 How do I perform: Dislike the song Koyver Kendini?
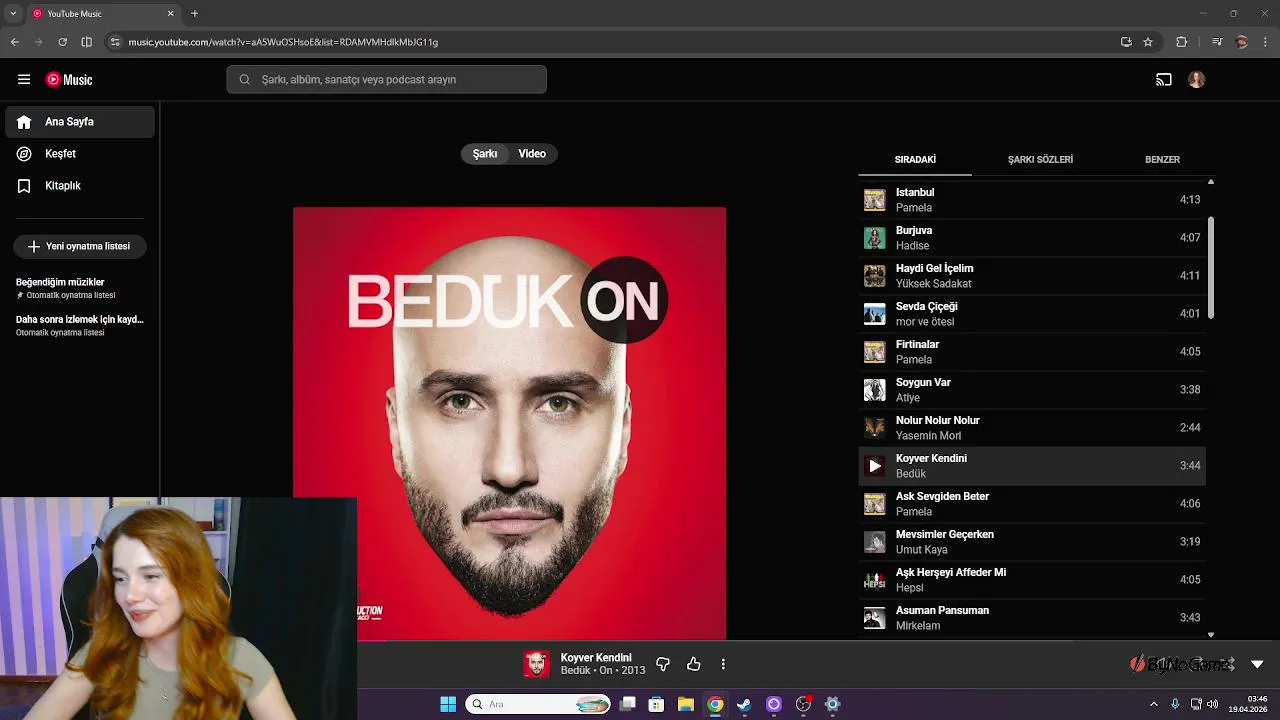(x=663, y=664)
